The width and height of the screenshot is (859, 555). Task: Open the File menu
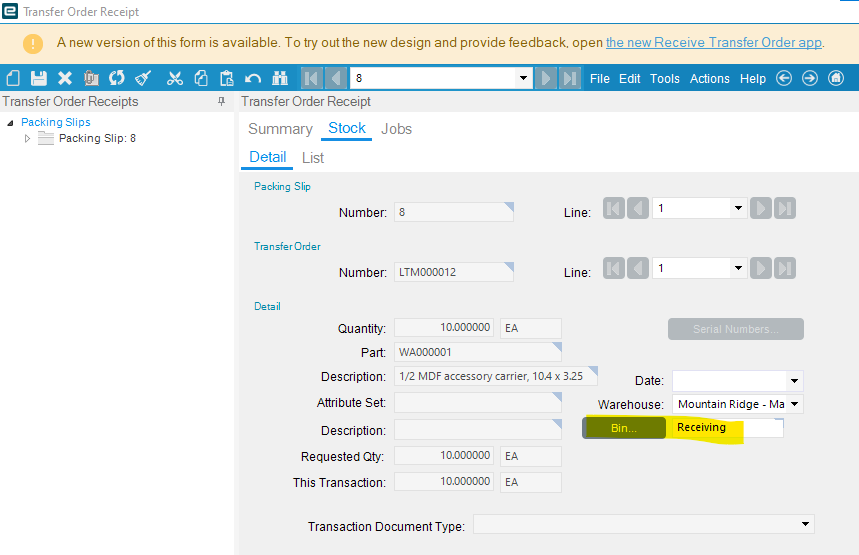pyautogui.click(x=599, y=79)
